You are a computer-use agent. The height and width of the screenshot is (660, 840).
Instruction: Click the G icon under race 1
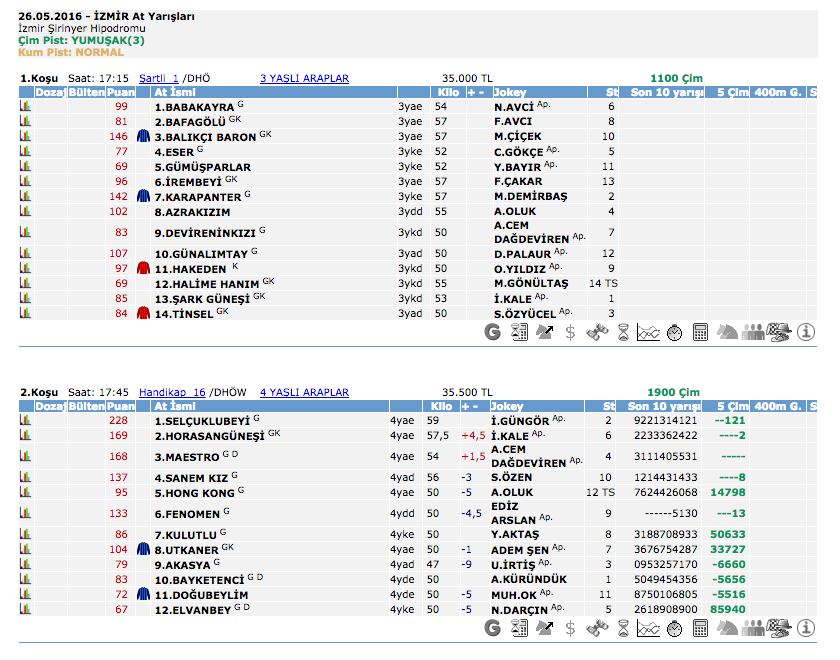492,332
